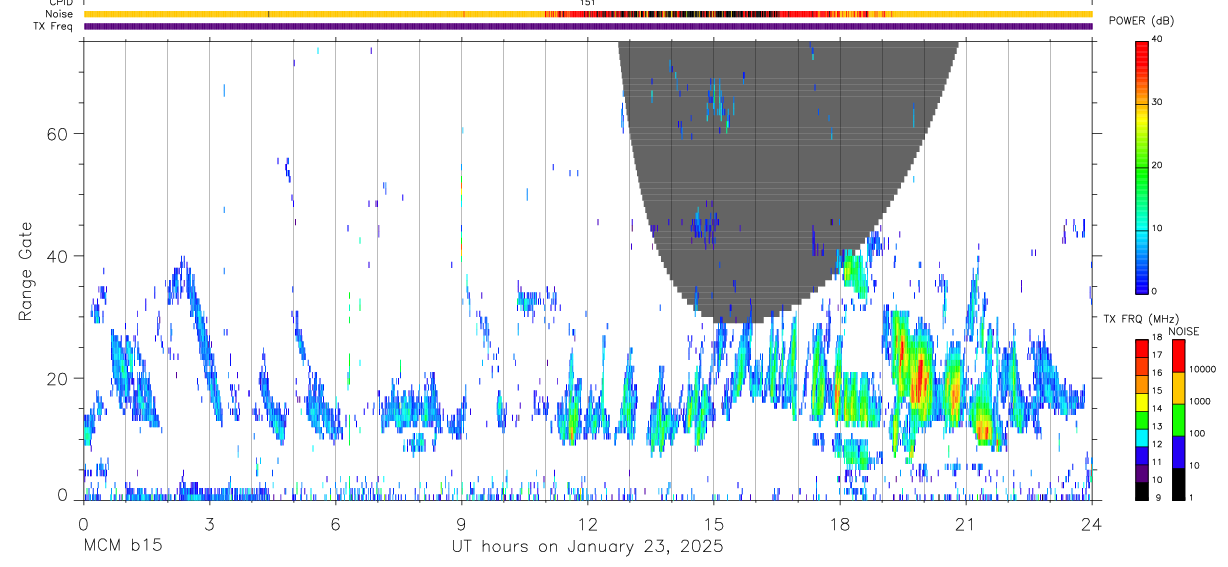
Task: Click the '3' tick on the UT hours axis
Action: [209, 522]
